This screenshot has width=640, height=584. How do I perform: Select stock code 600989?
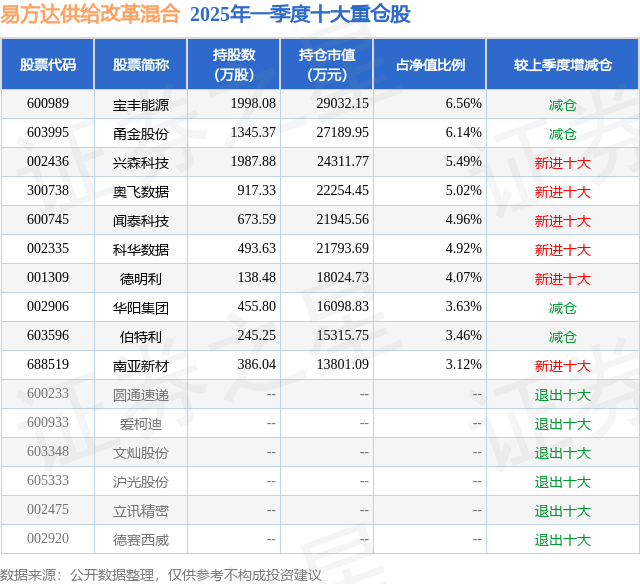pos(48,103)
